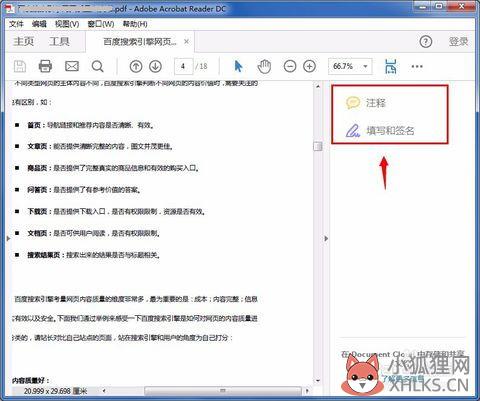
Task: Open the 66.7% zoom dropdown
Action: (350, 66)
